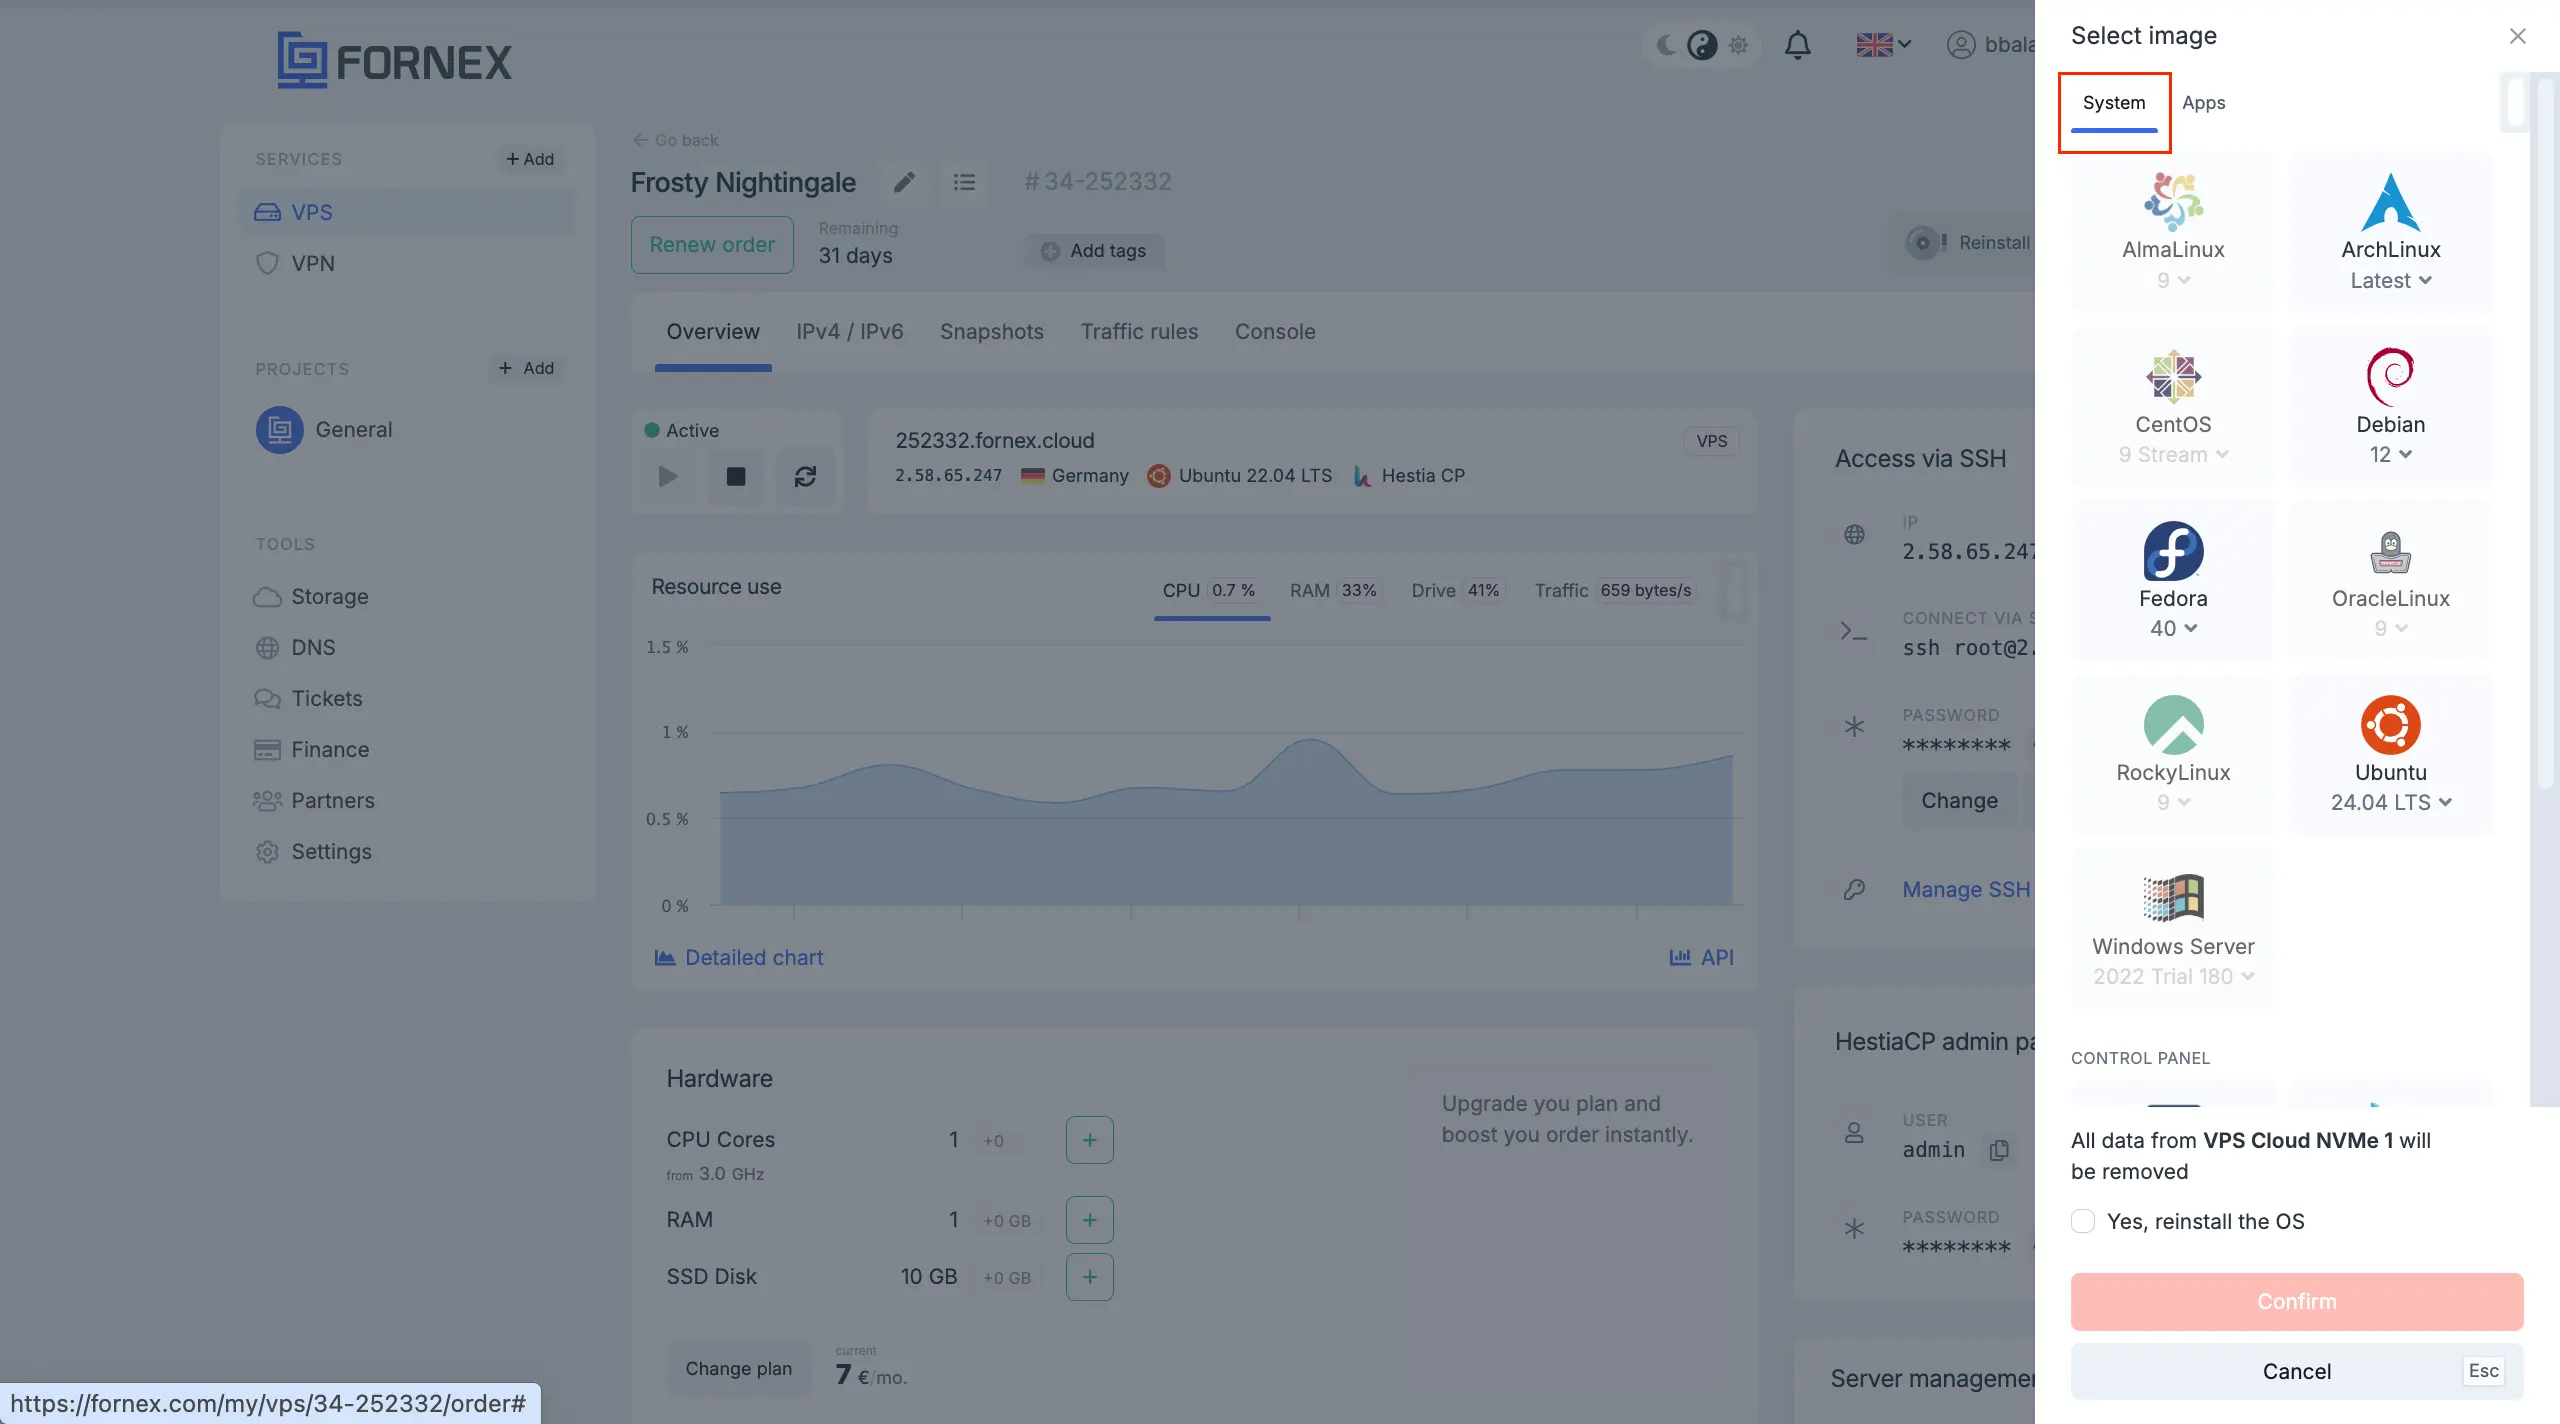Expand Windows Server 2022 Trial dropdown
2560x1424 pixels.
point(2173,976)
